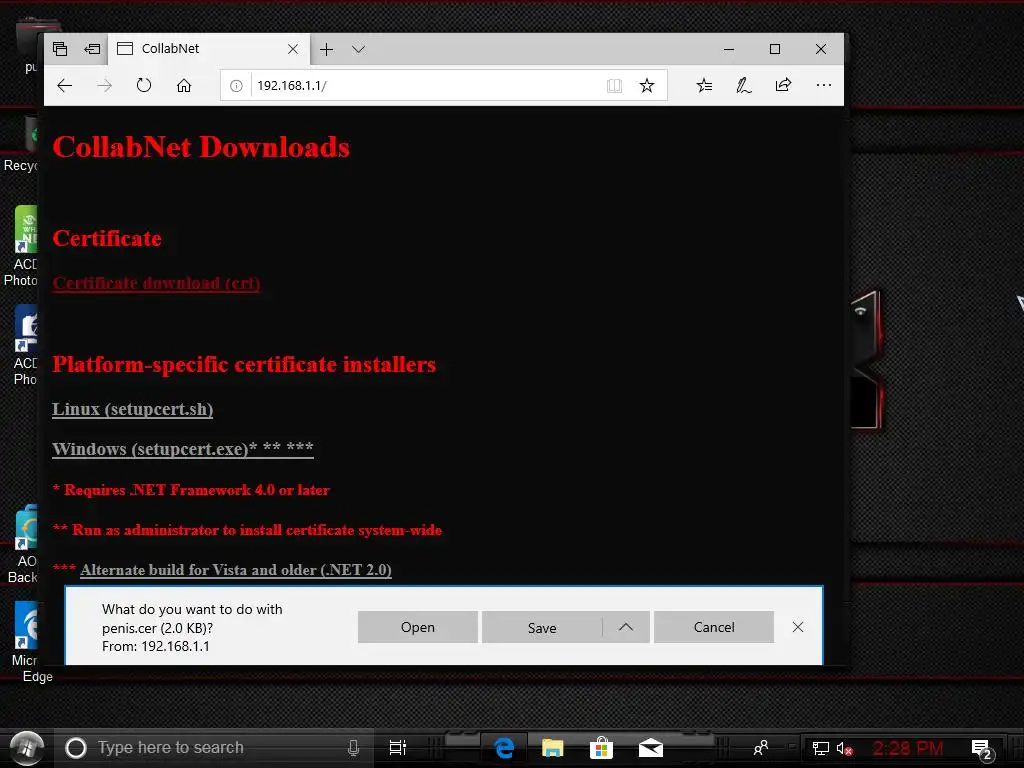Click the Run as administrator note

tap(248, 530)
